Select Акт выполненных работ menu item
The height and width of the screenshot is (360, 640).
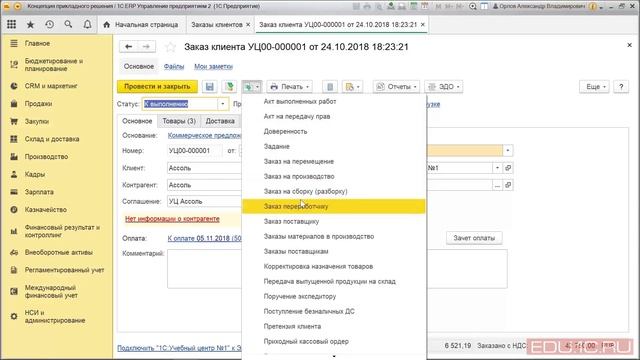334,101
